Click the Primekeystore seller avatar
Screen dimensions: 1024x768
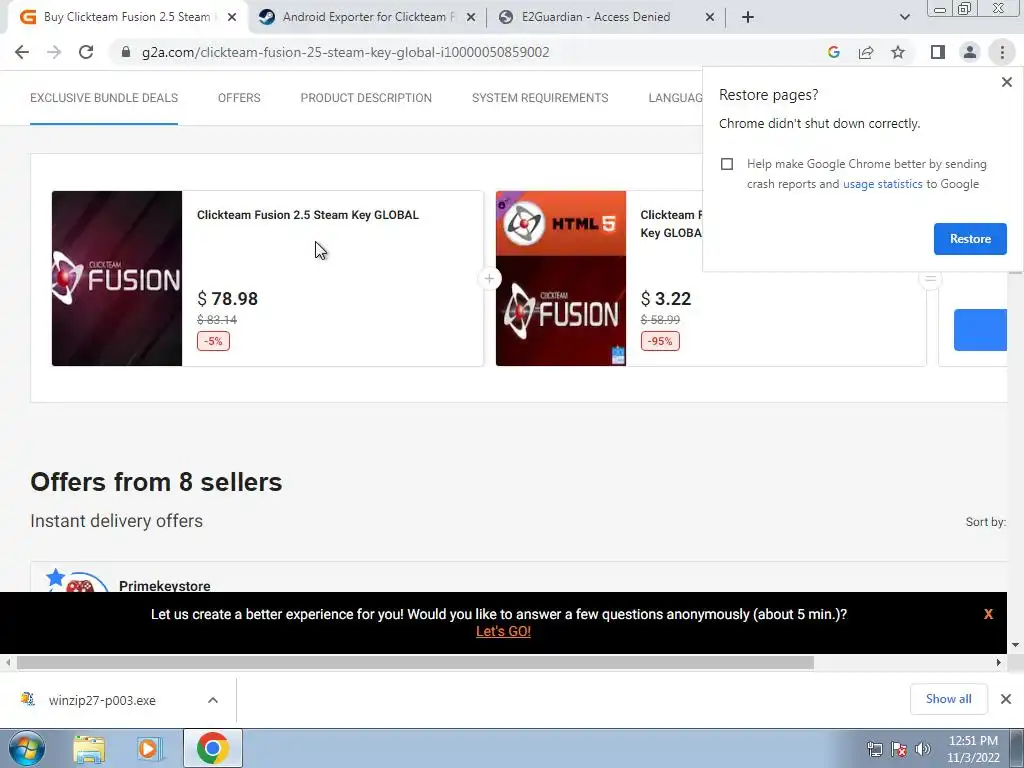click(x=78, y=581)
